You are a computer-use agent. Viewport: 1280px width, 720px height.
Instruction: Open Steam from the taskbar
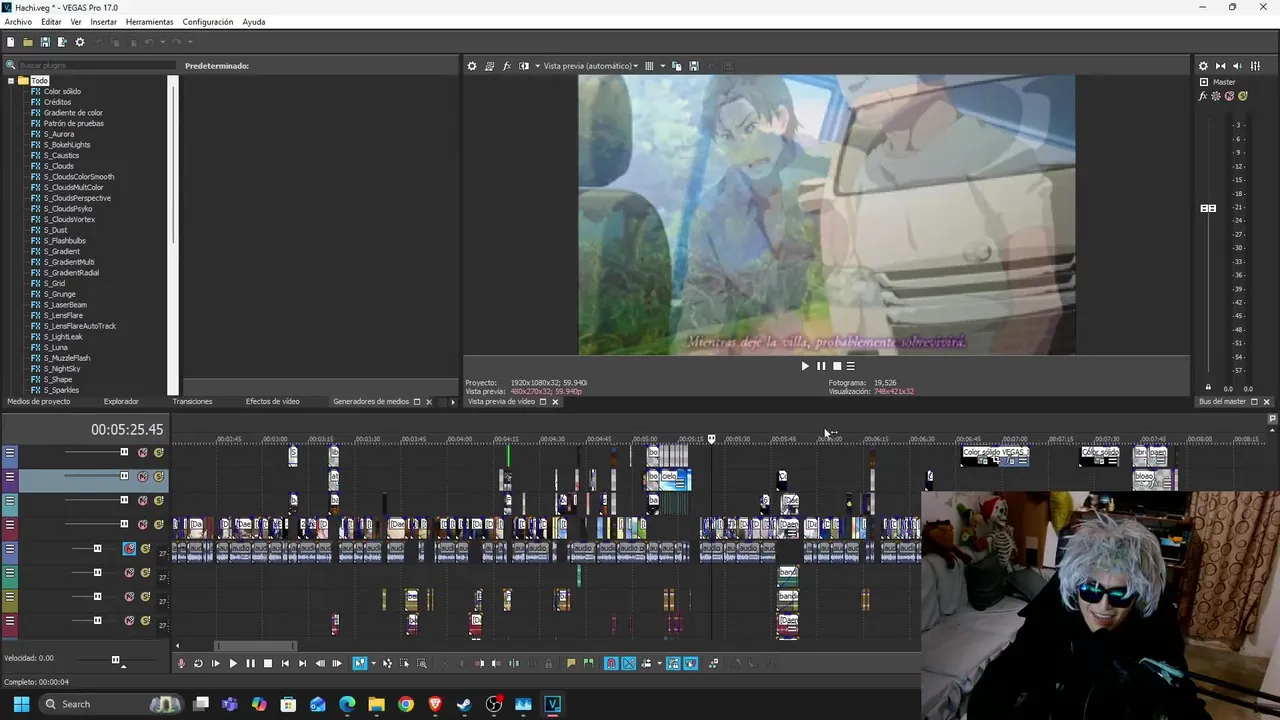[464, 704]
